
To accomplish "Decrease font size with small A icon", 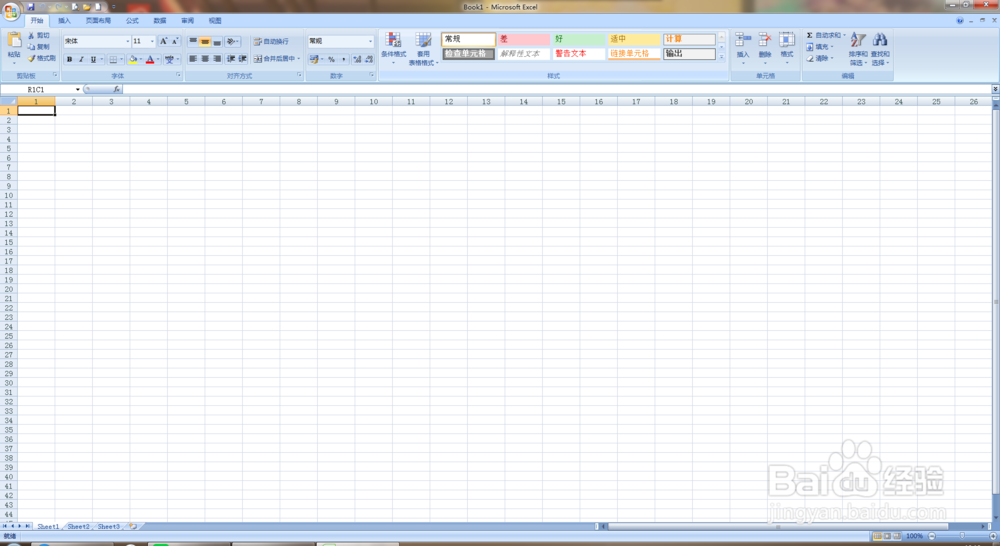I will tap(175, 41).
